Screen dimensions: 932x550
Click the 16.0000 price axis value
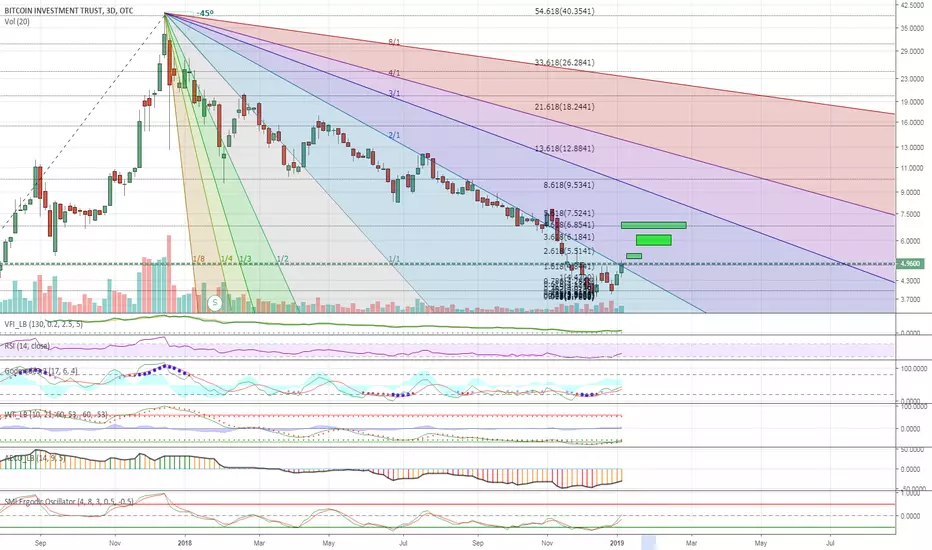(912, 123)
